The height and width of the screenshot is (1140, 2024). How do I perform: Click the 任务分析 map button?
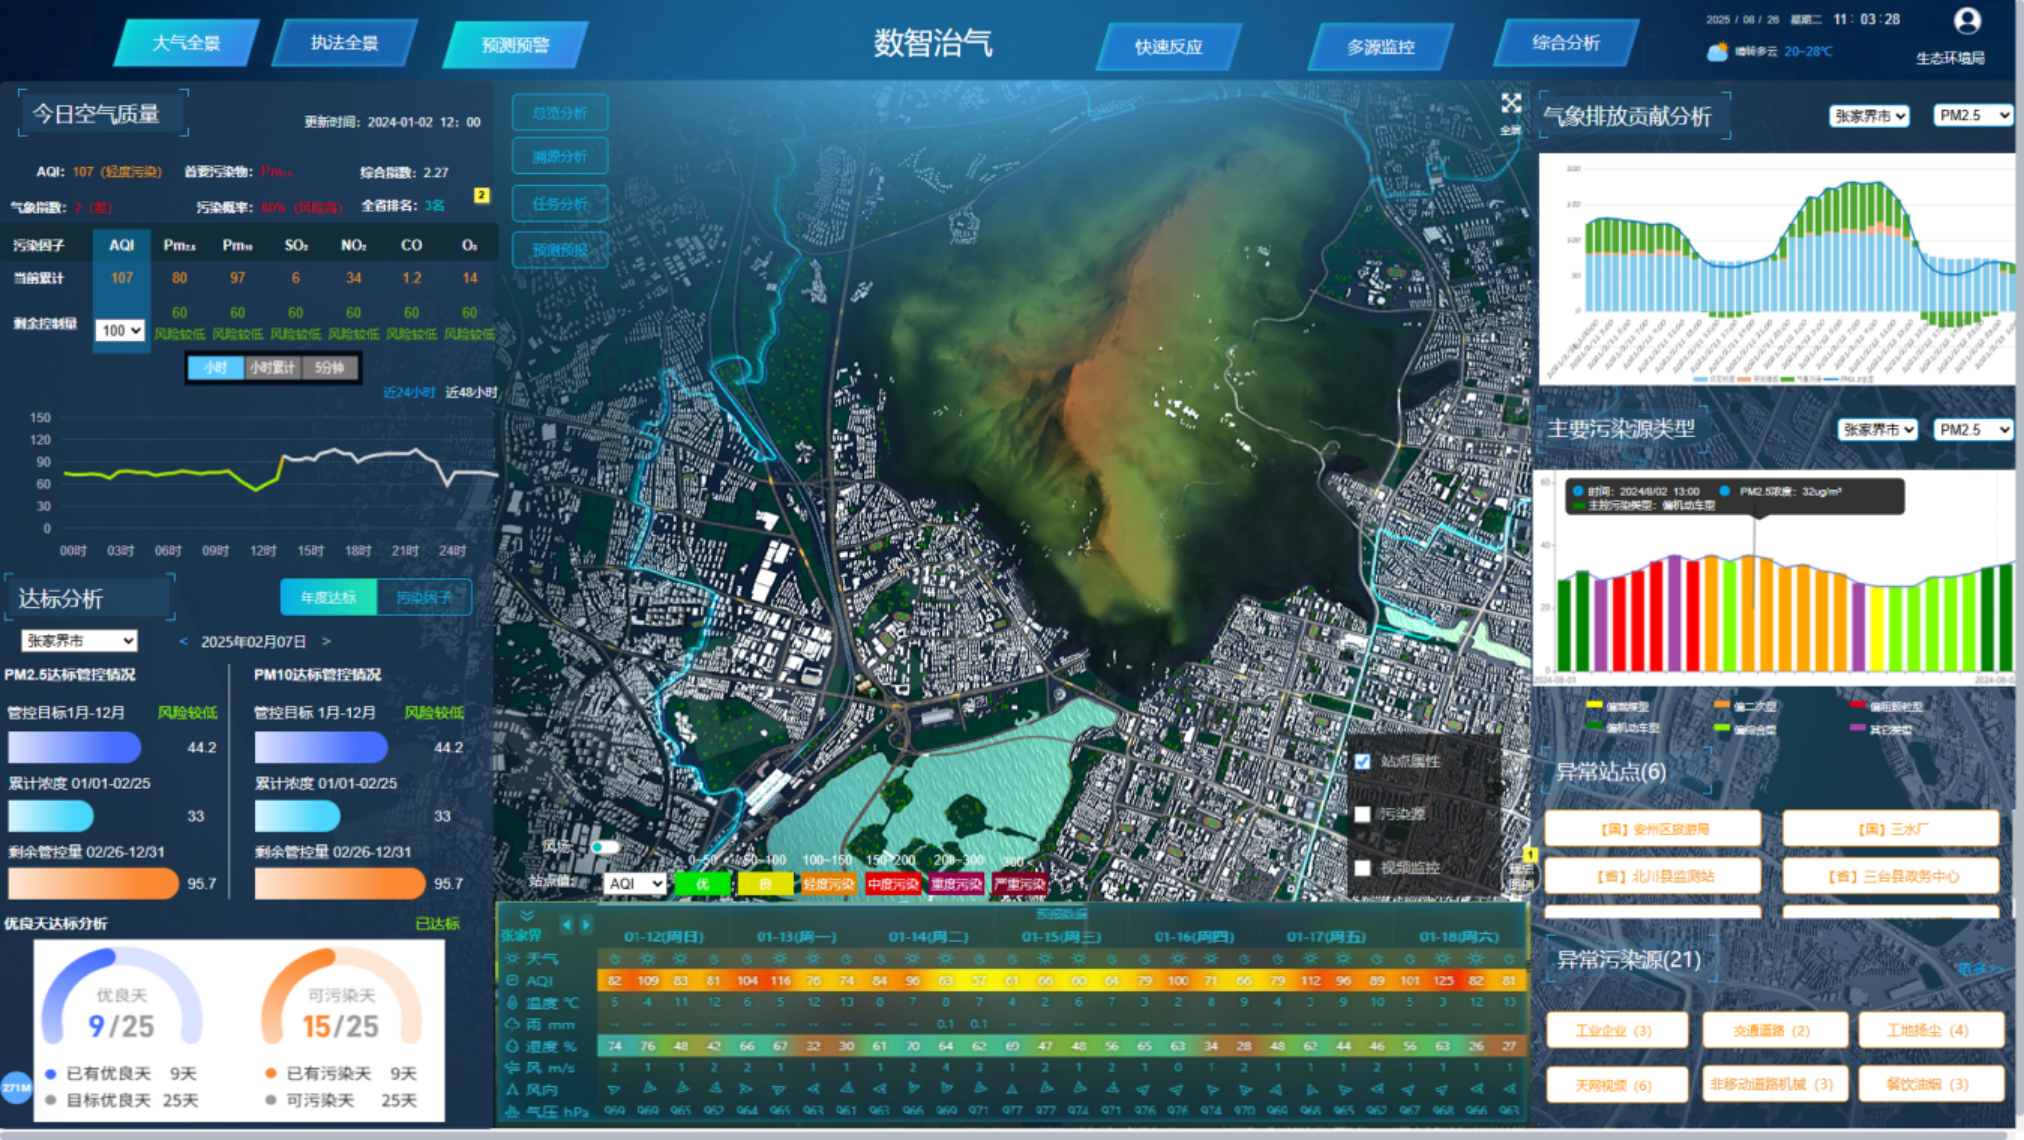point(560,204)
